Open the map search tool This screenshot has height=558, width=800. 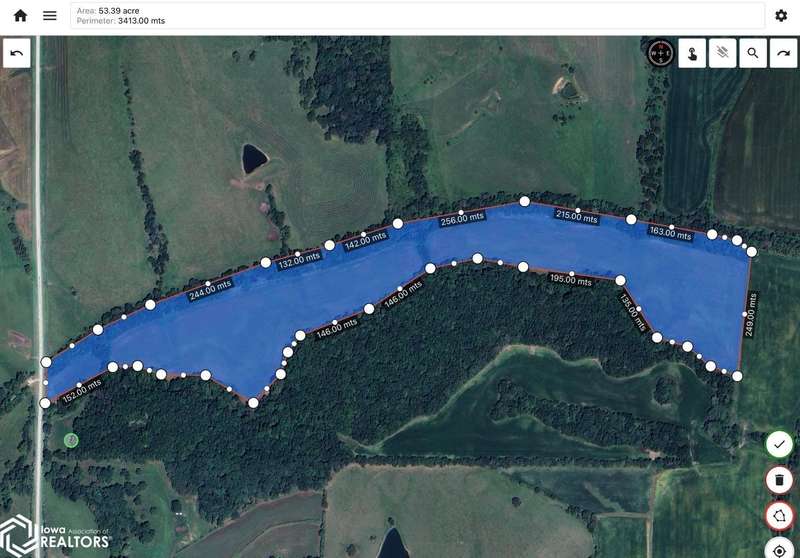click(x=753, y=53)
